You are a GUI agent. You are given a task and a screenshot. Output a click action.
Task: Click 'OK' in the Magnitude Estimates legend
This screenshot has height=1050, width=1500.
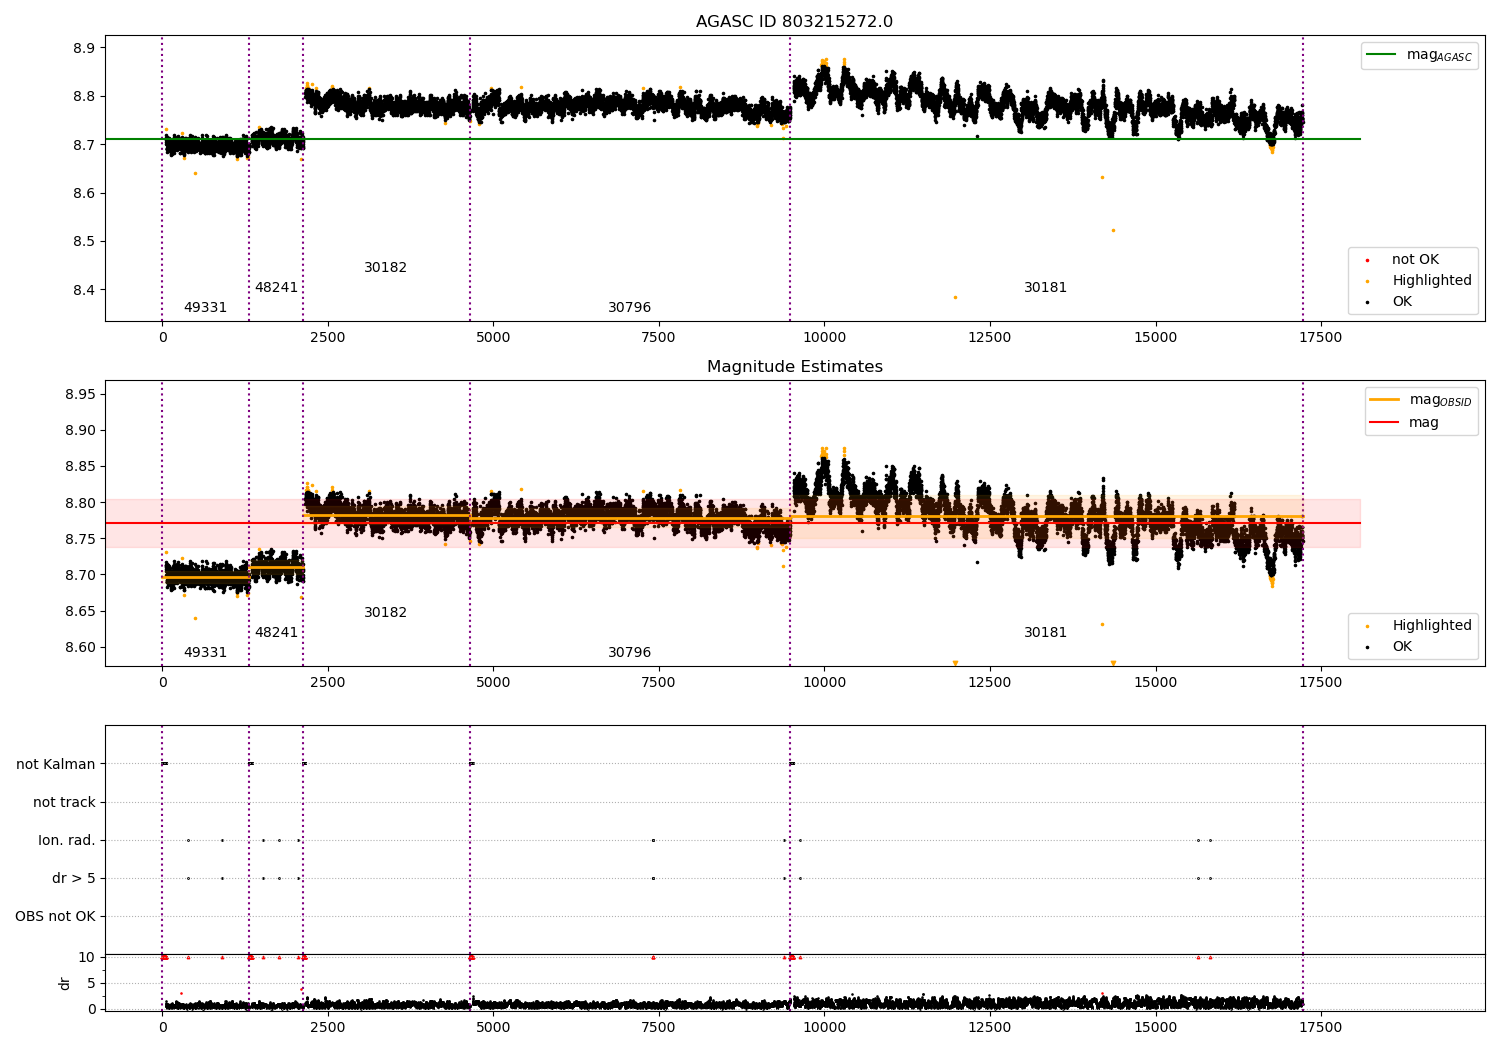pos(1402,647)
